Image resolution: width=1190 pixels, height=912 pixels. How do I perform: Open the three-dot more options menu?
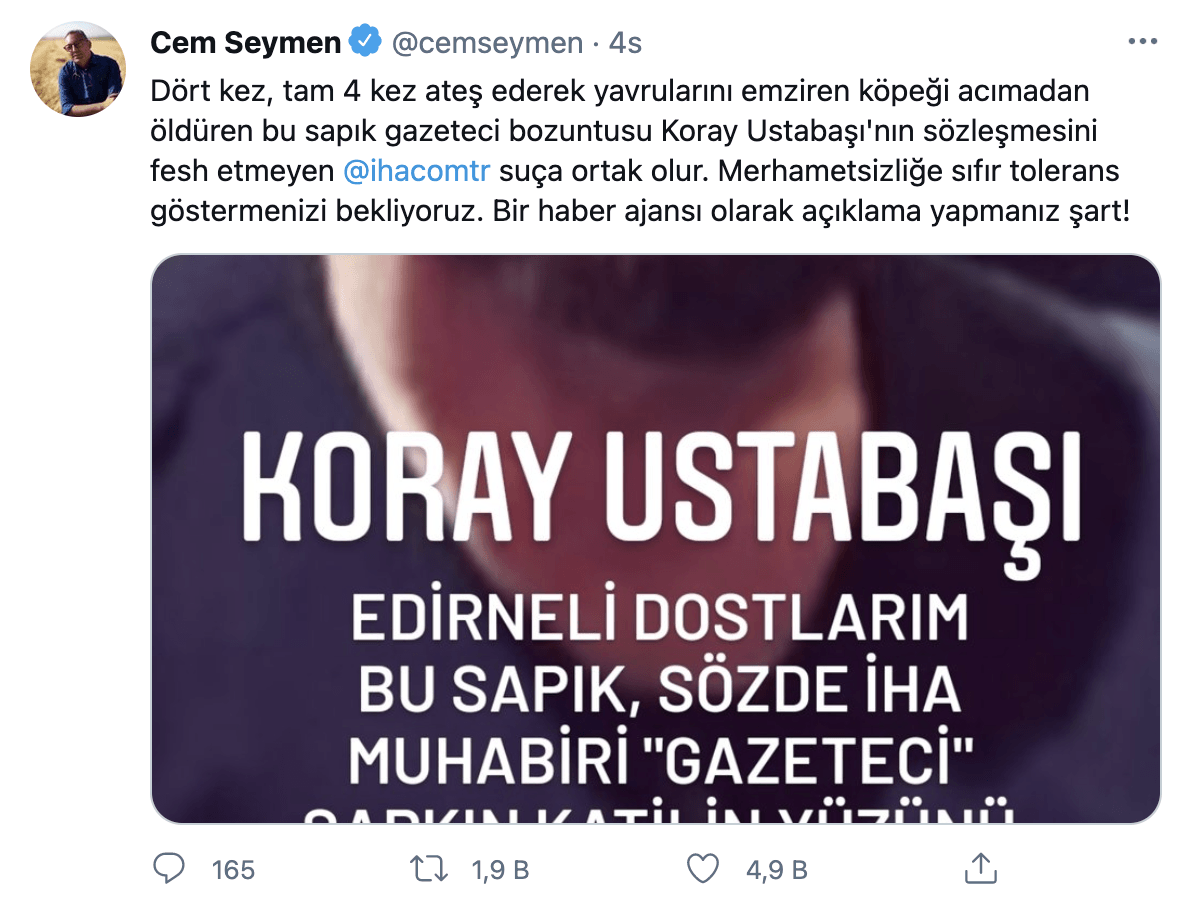(x=1142, y=42)
